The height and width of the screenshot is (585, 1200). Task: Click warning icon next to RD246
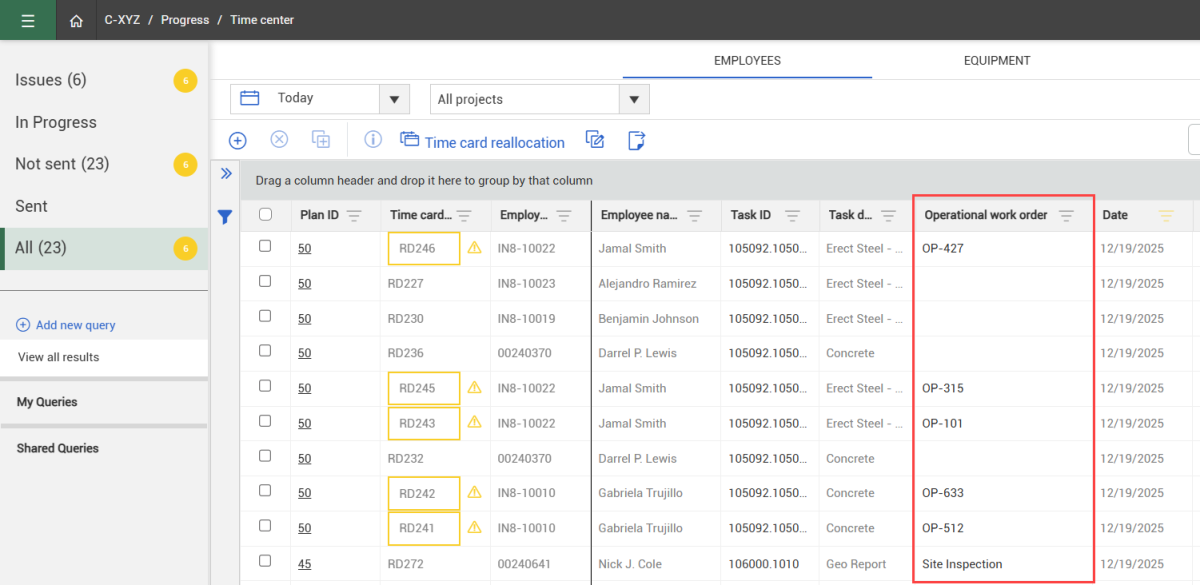pos(474,248)
